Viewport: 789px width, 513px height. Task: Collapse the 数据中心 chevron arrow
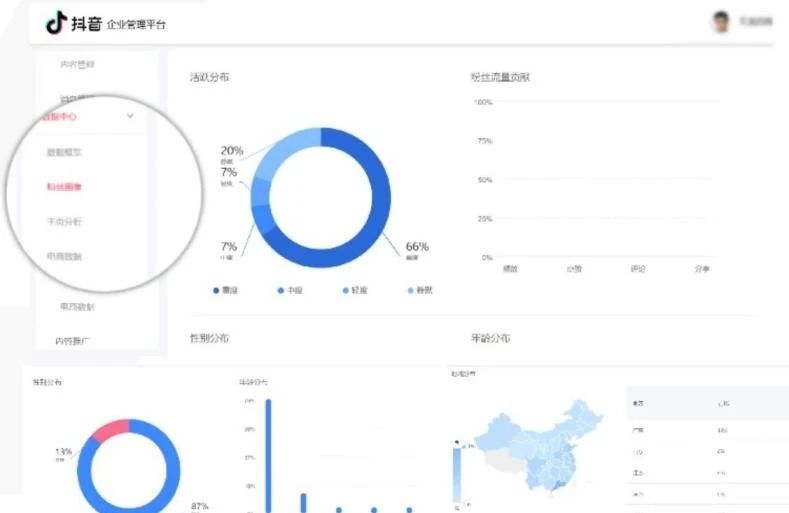[x=130, y=116]
